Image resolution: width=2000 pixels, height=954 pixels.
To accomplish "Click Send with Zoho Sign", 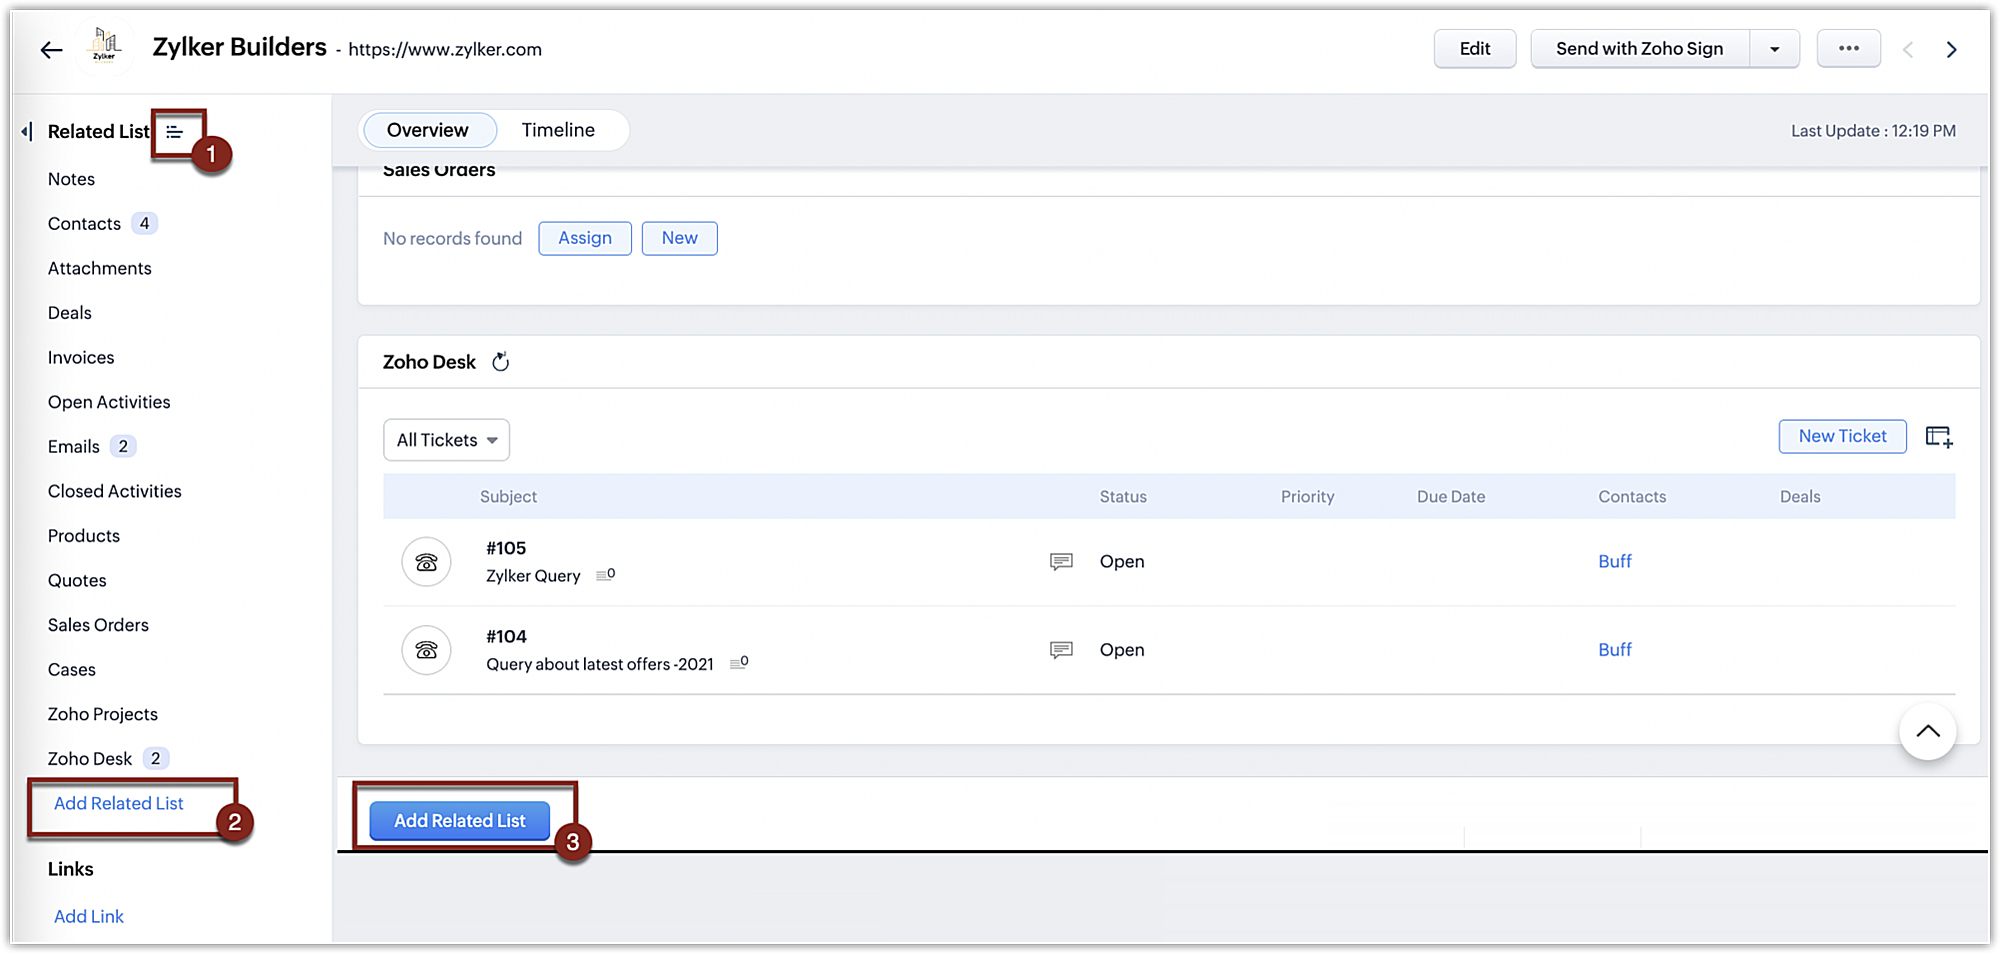I will 1640,49.
